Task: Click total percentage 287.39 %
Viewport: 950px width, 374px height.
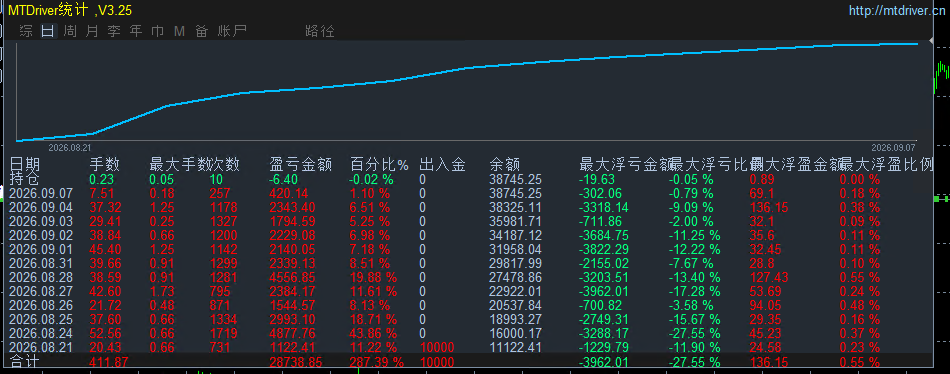Action: tap(377, 362)
